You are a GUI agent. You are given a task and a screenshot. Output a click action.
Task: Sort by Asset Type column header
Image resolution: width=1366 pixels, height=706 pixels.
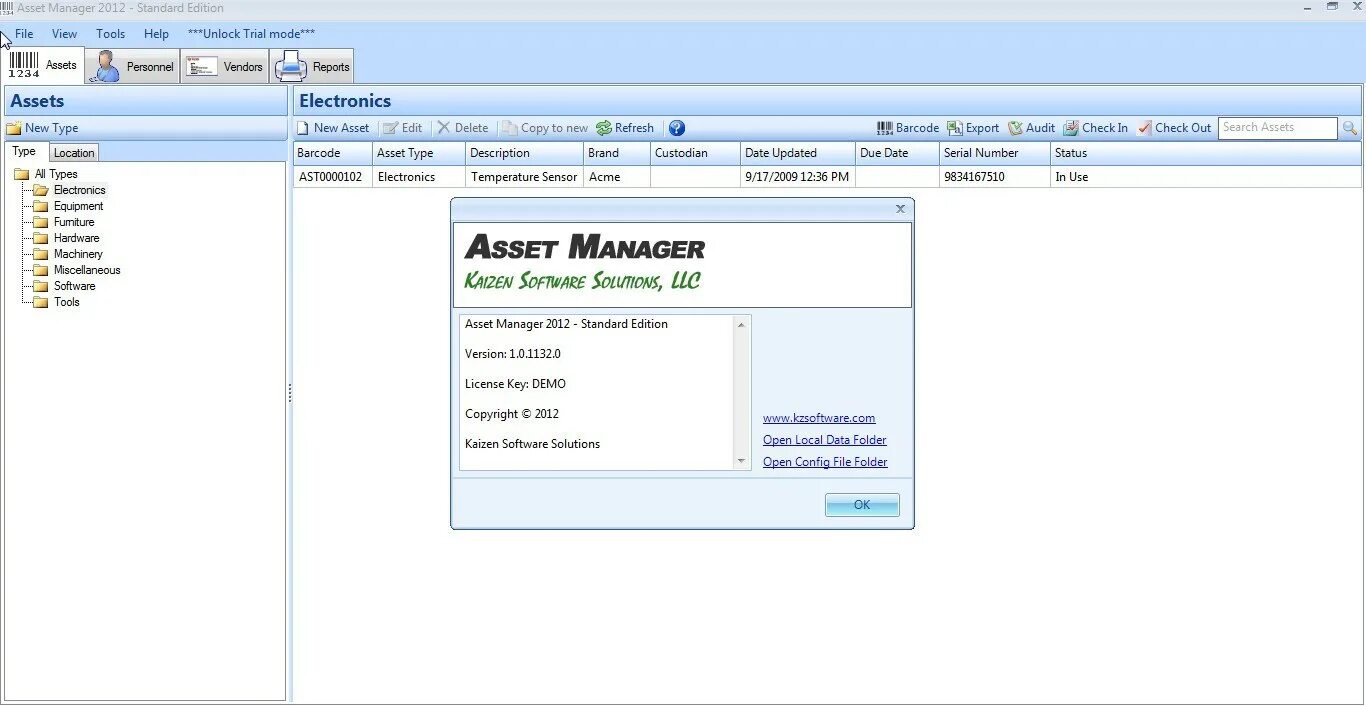point(419,153)
